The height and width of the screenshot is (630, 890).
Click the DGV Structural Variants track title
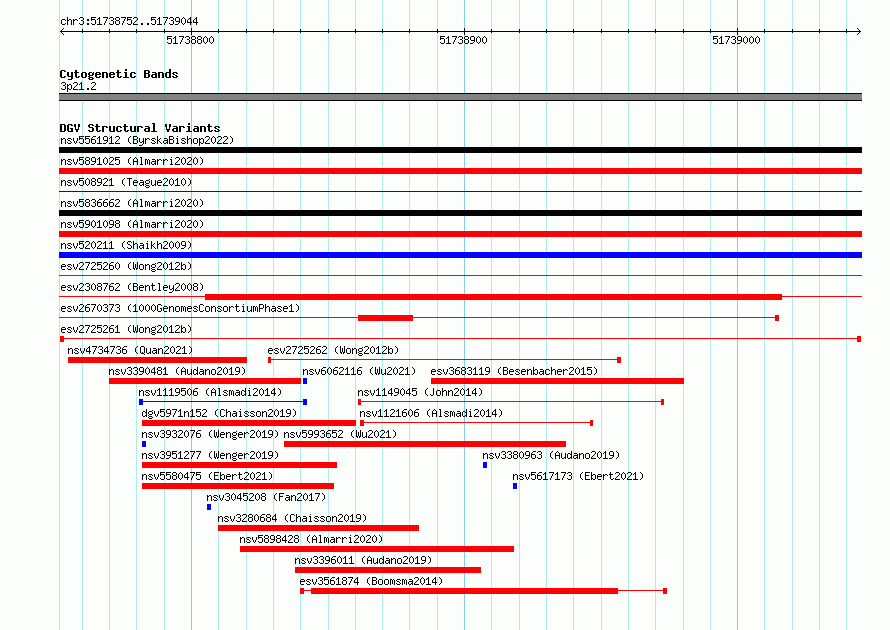[140, 128]
